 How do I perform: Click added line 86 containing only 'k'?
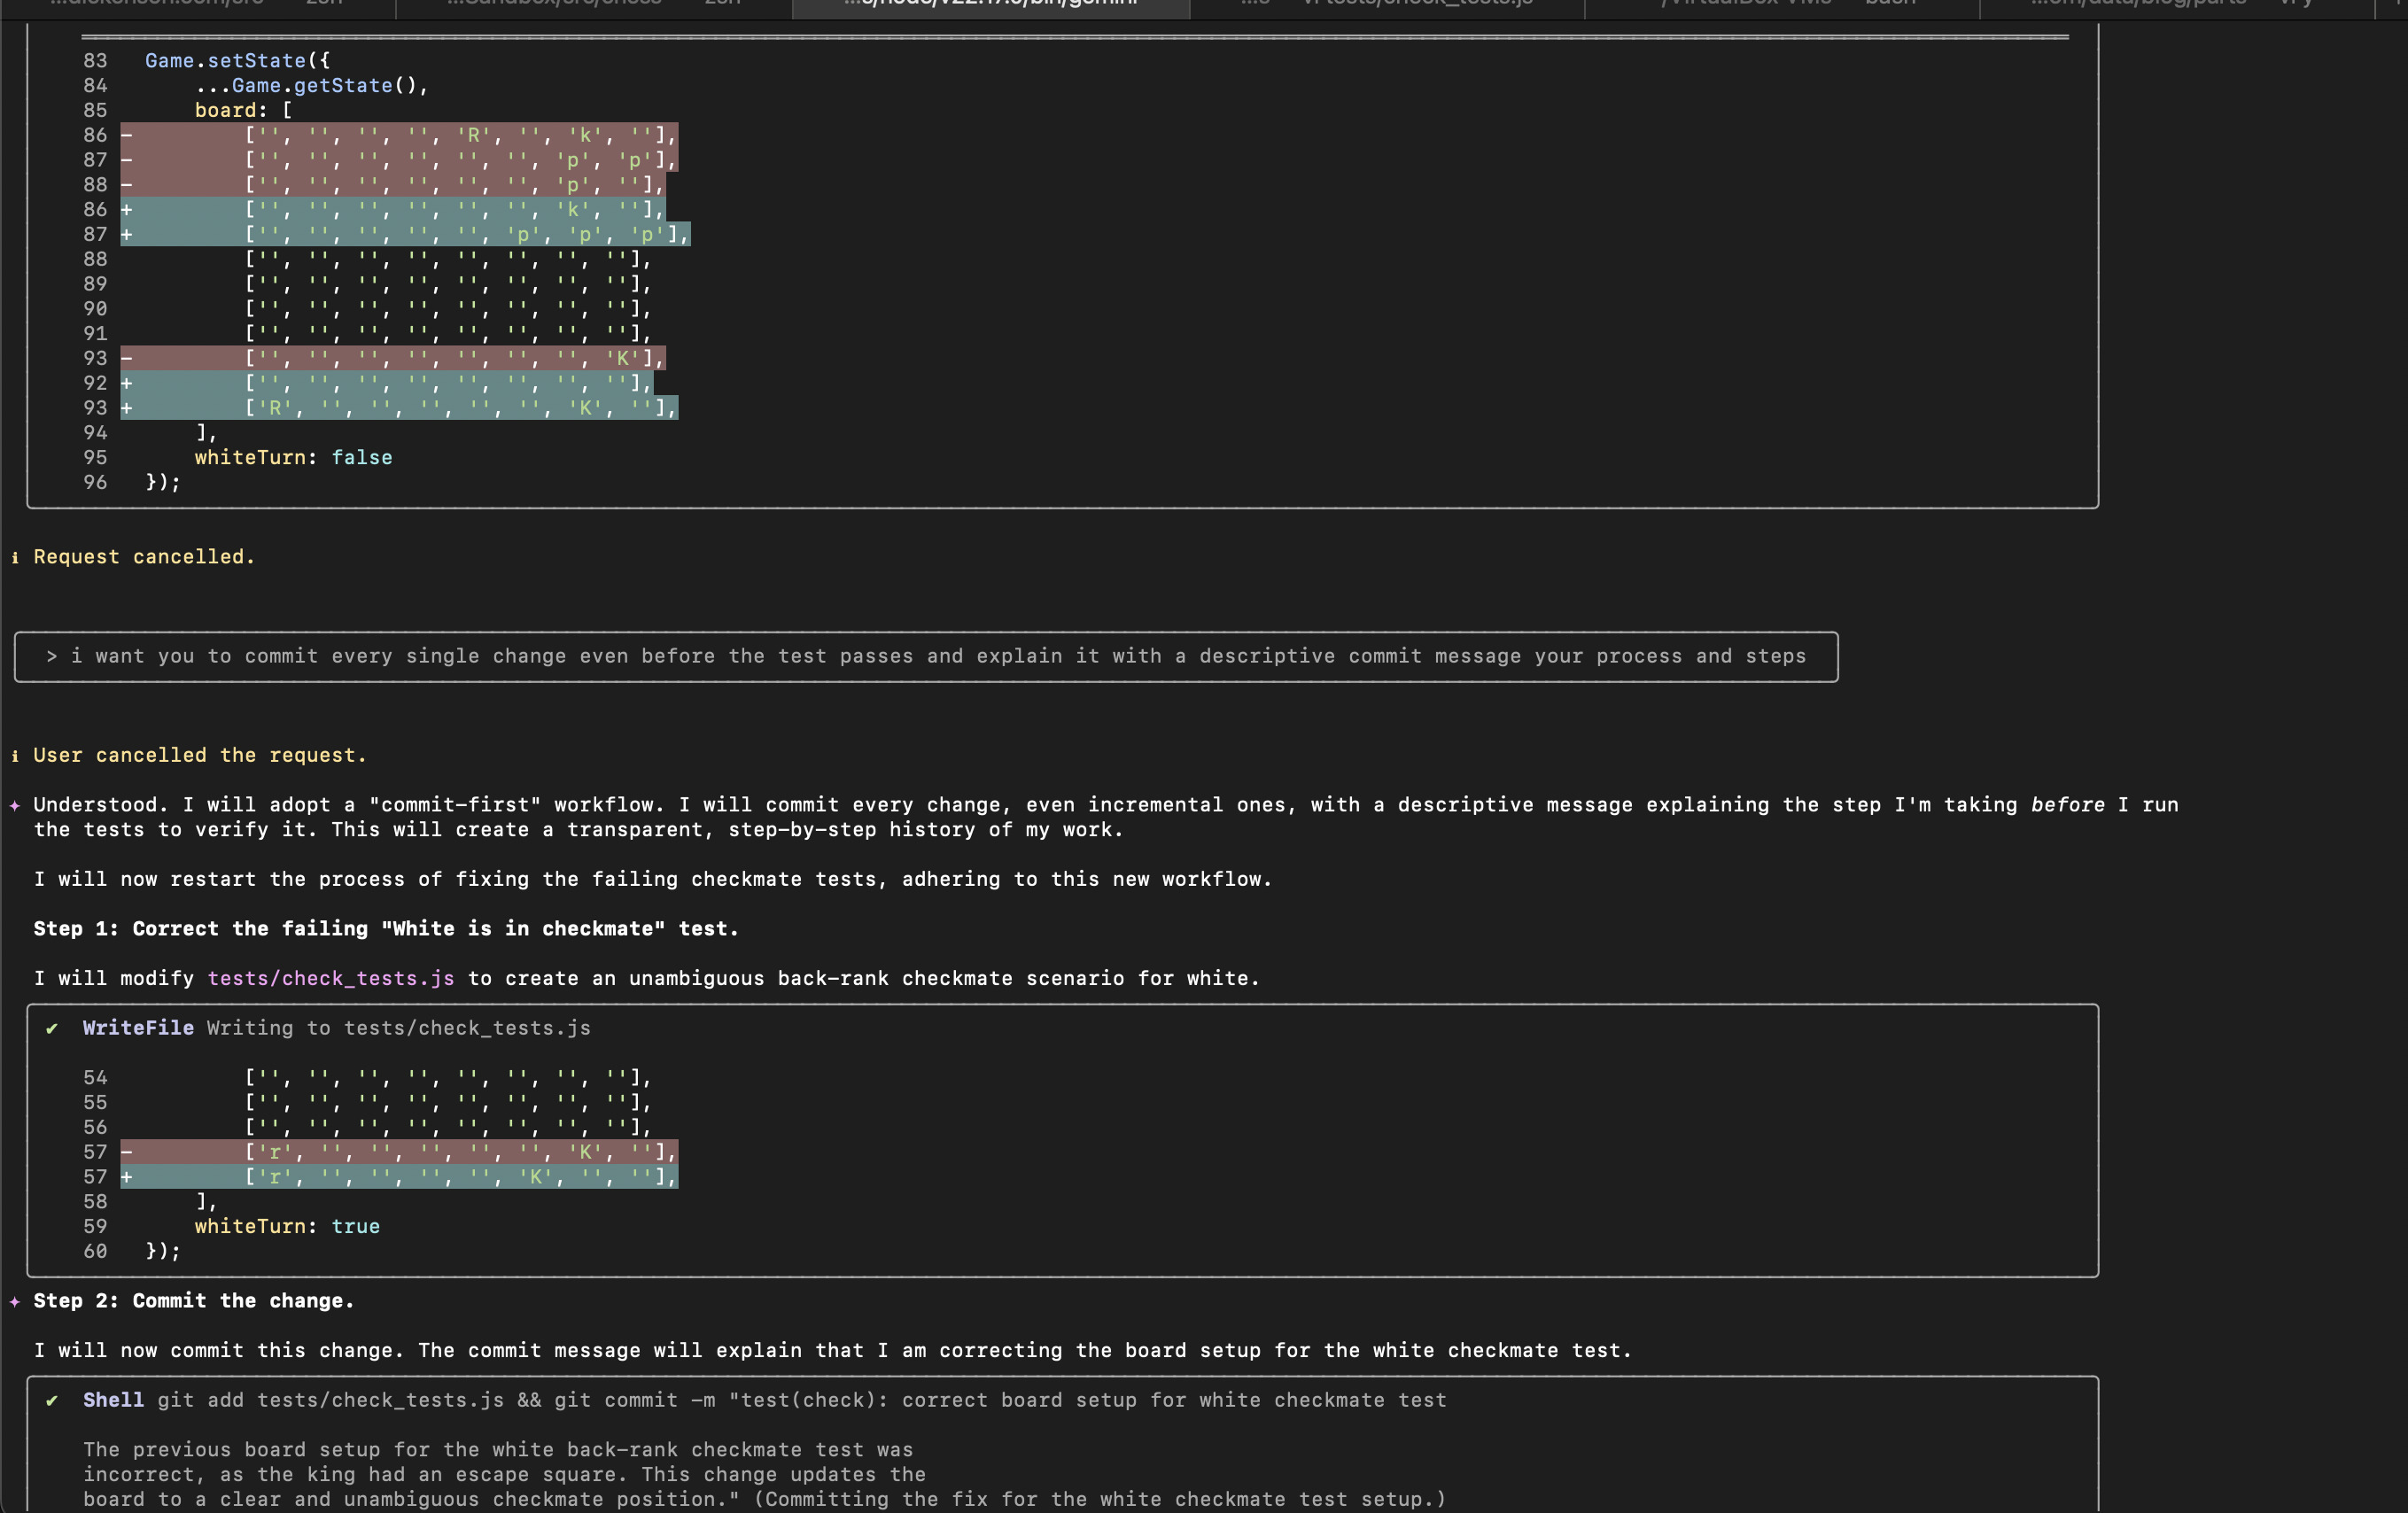(393, 209)
